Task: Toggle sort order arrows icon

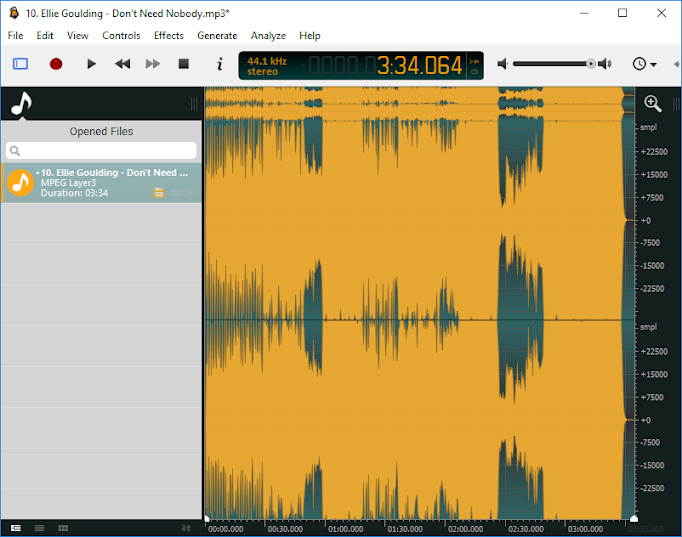Action: point(186,528)
